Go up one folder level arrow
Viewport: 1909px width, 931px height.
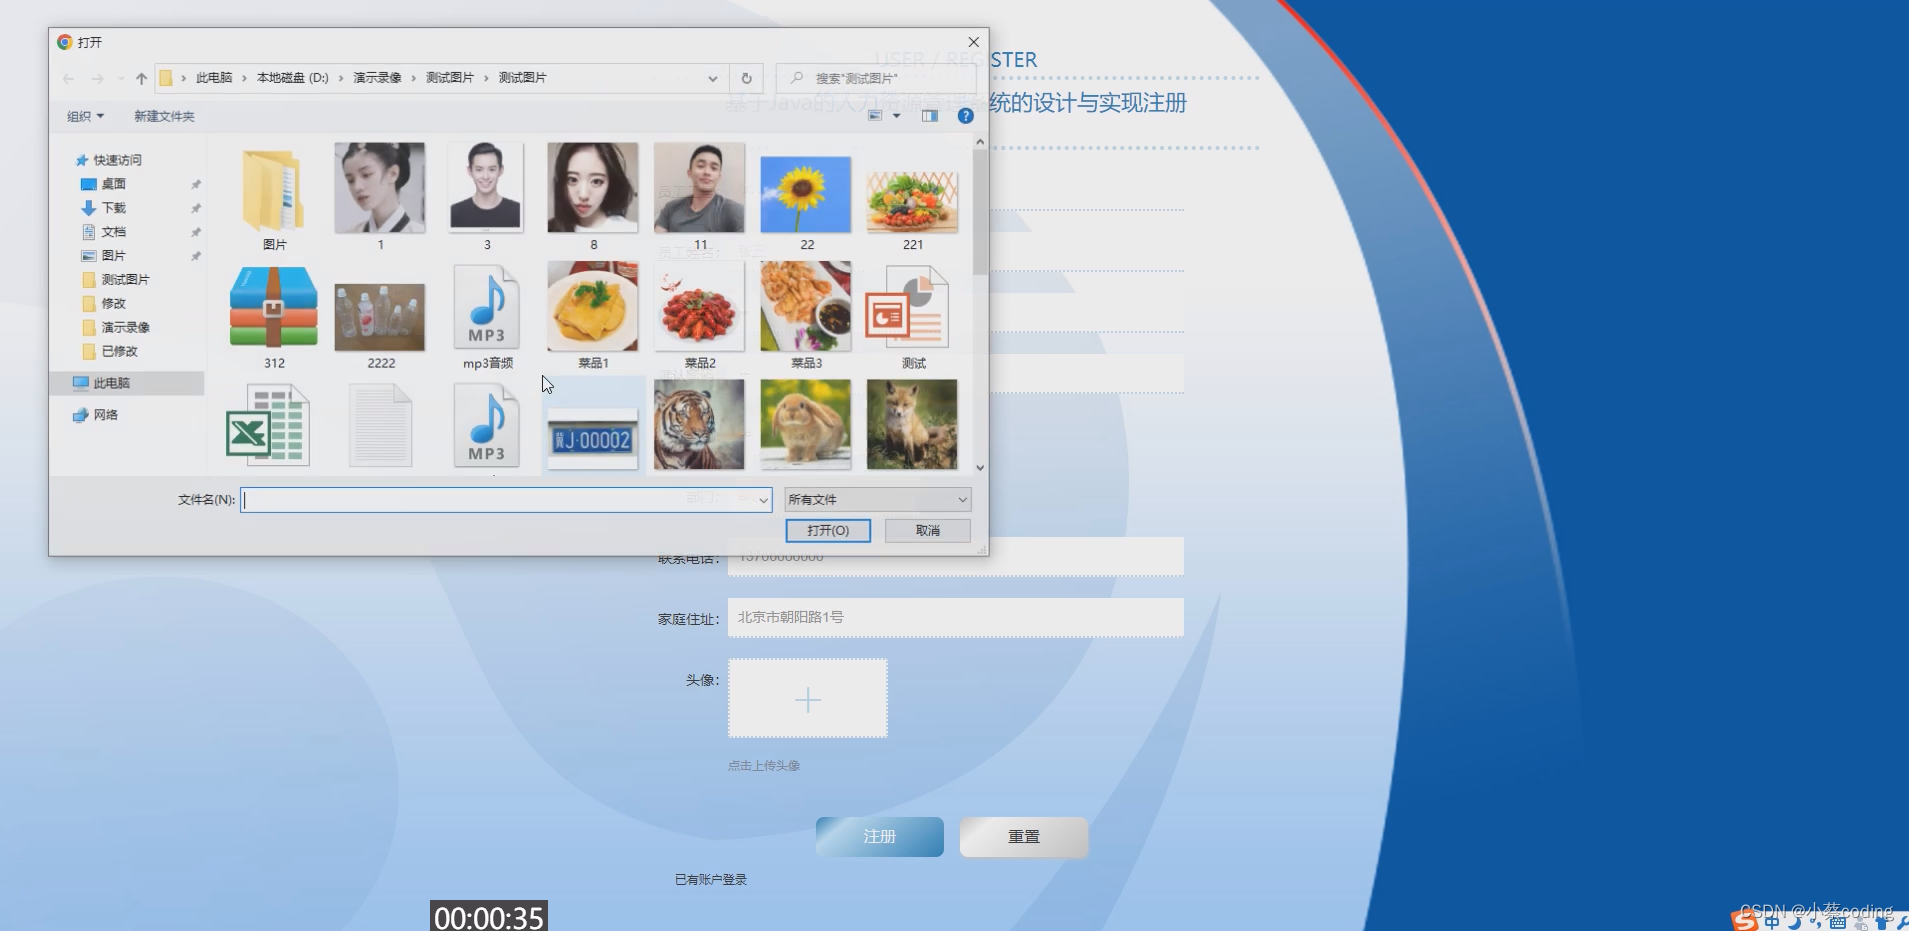pyautogui.click(x=141, y=78)
